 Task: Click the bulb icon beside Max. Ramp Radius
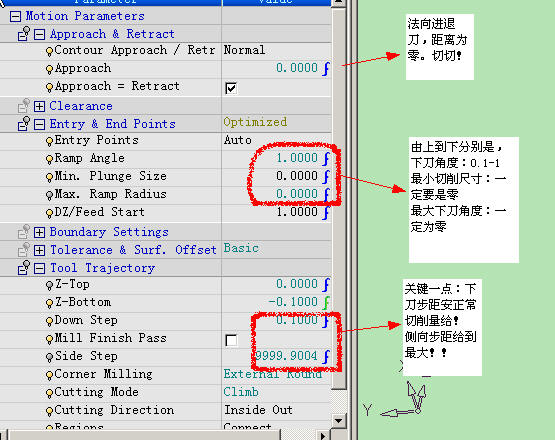[49, 196]
